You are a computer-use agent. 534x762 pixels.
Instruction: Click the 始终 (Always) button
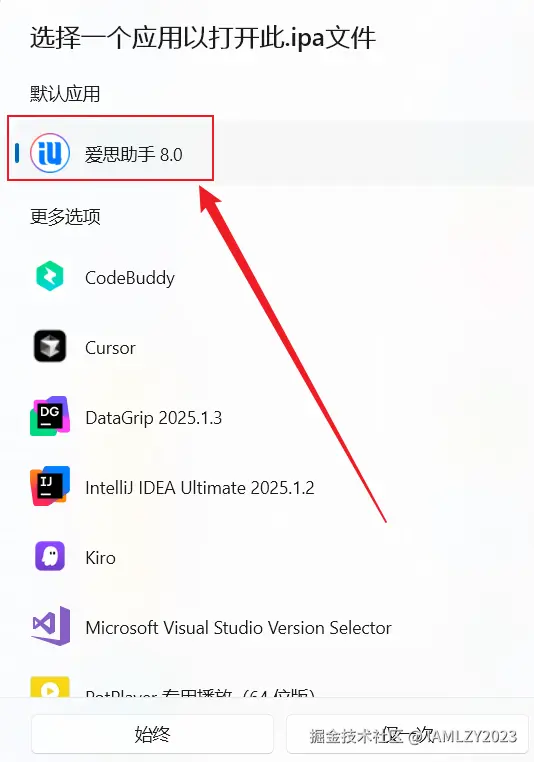[152, 734]
